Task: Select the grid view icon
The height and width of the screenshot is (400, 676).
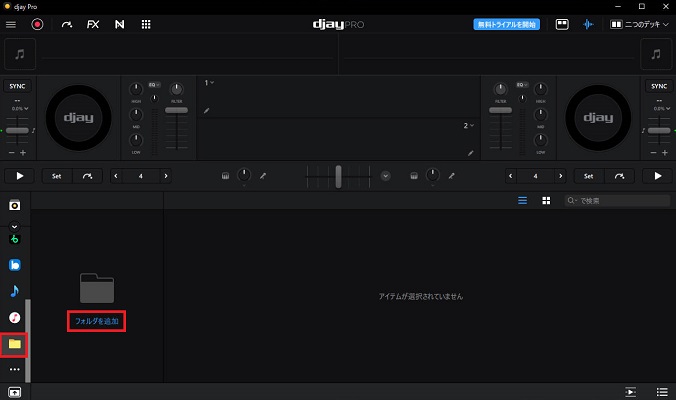Action: pyautogui.click(x=546, y=200)
